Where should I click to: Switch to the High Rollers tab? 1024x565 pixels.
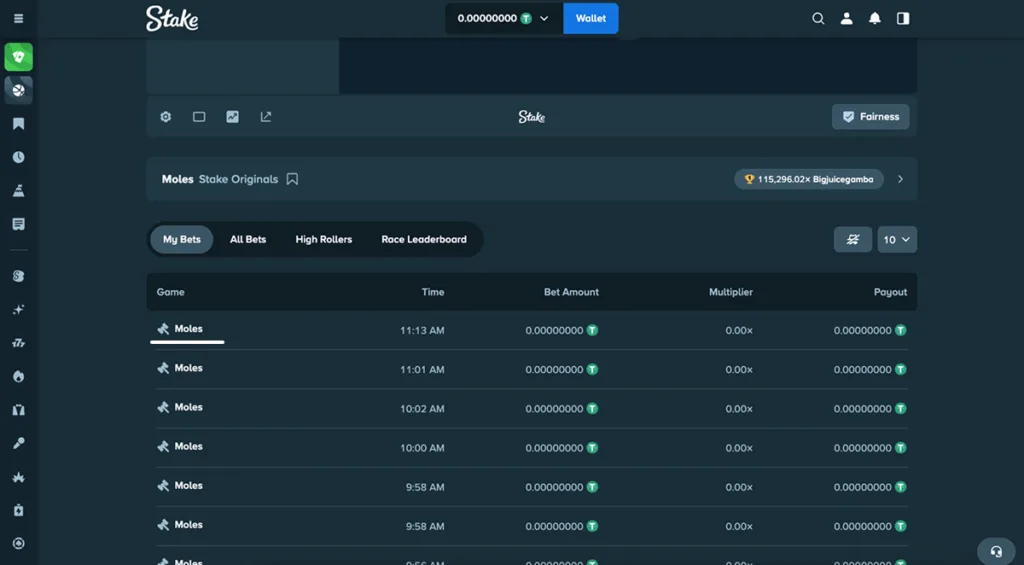[x=323, y=240]
